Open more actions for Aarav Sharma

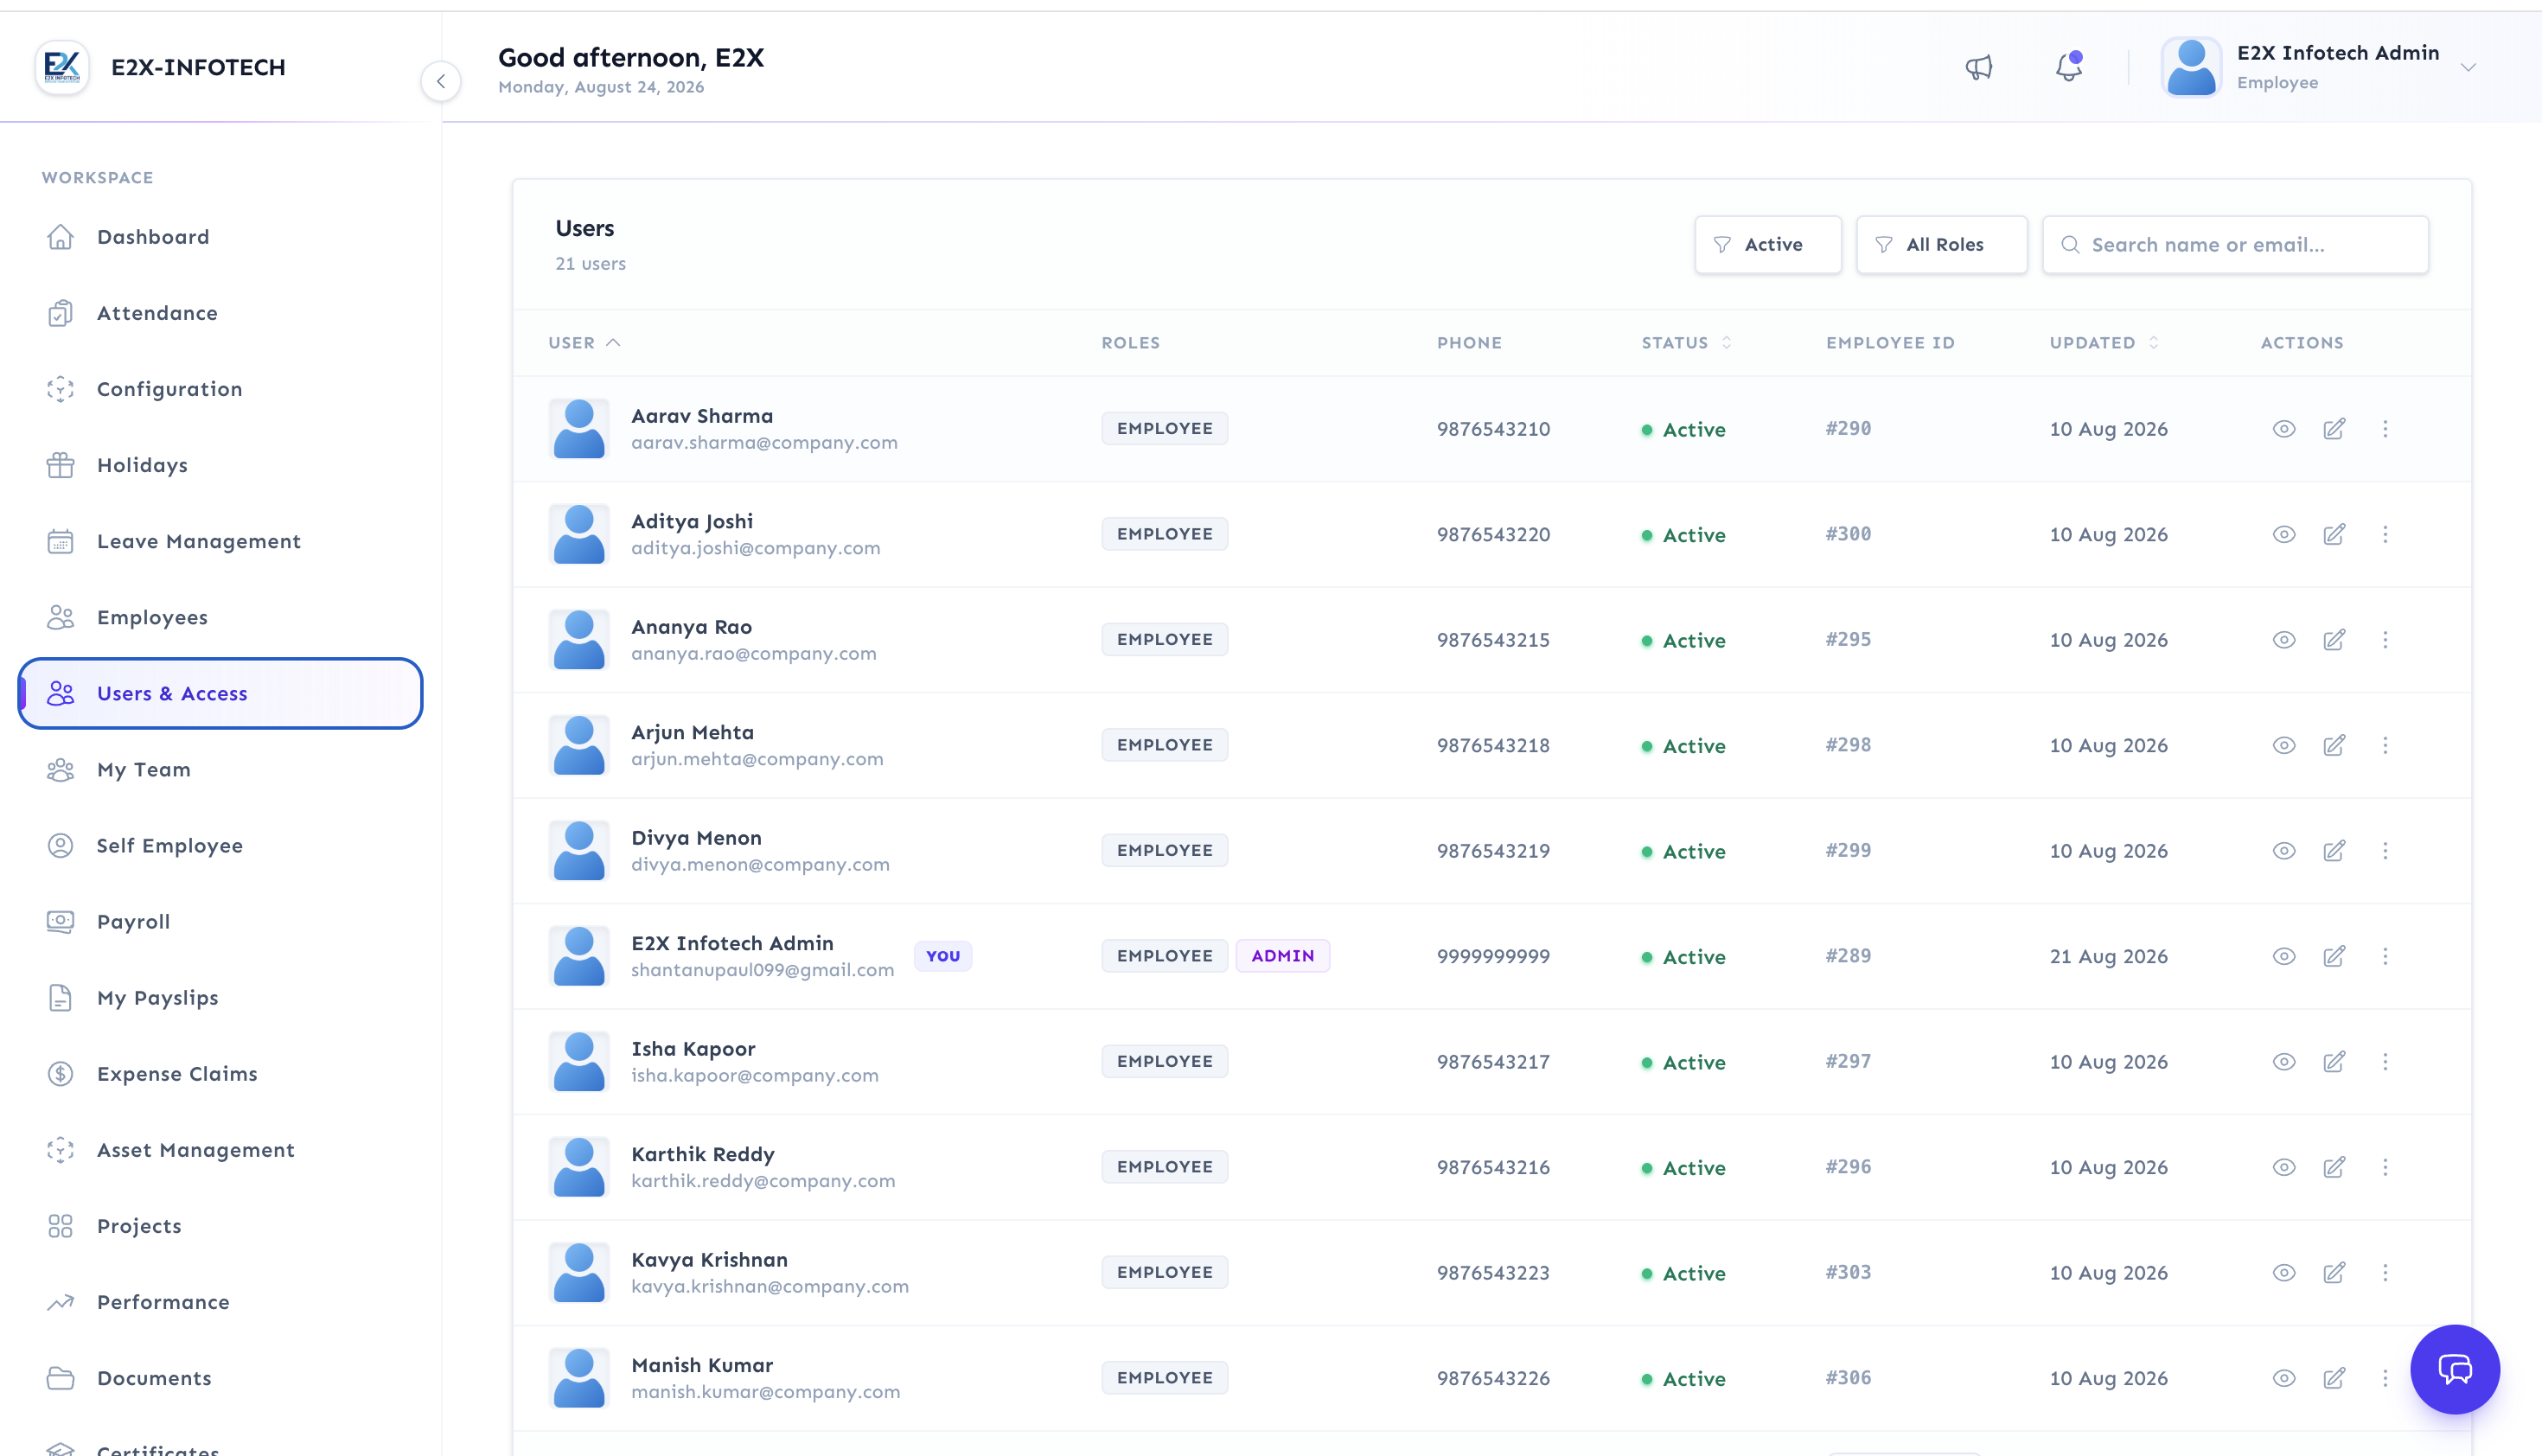[x=2385, y=429]
